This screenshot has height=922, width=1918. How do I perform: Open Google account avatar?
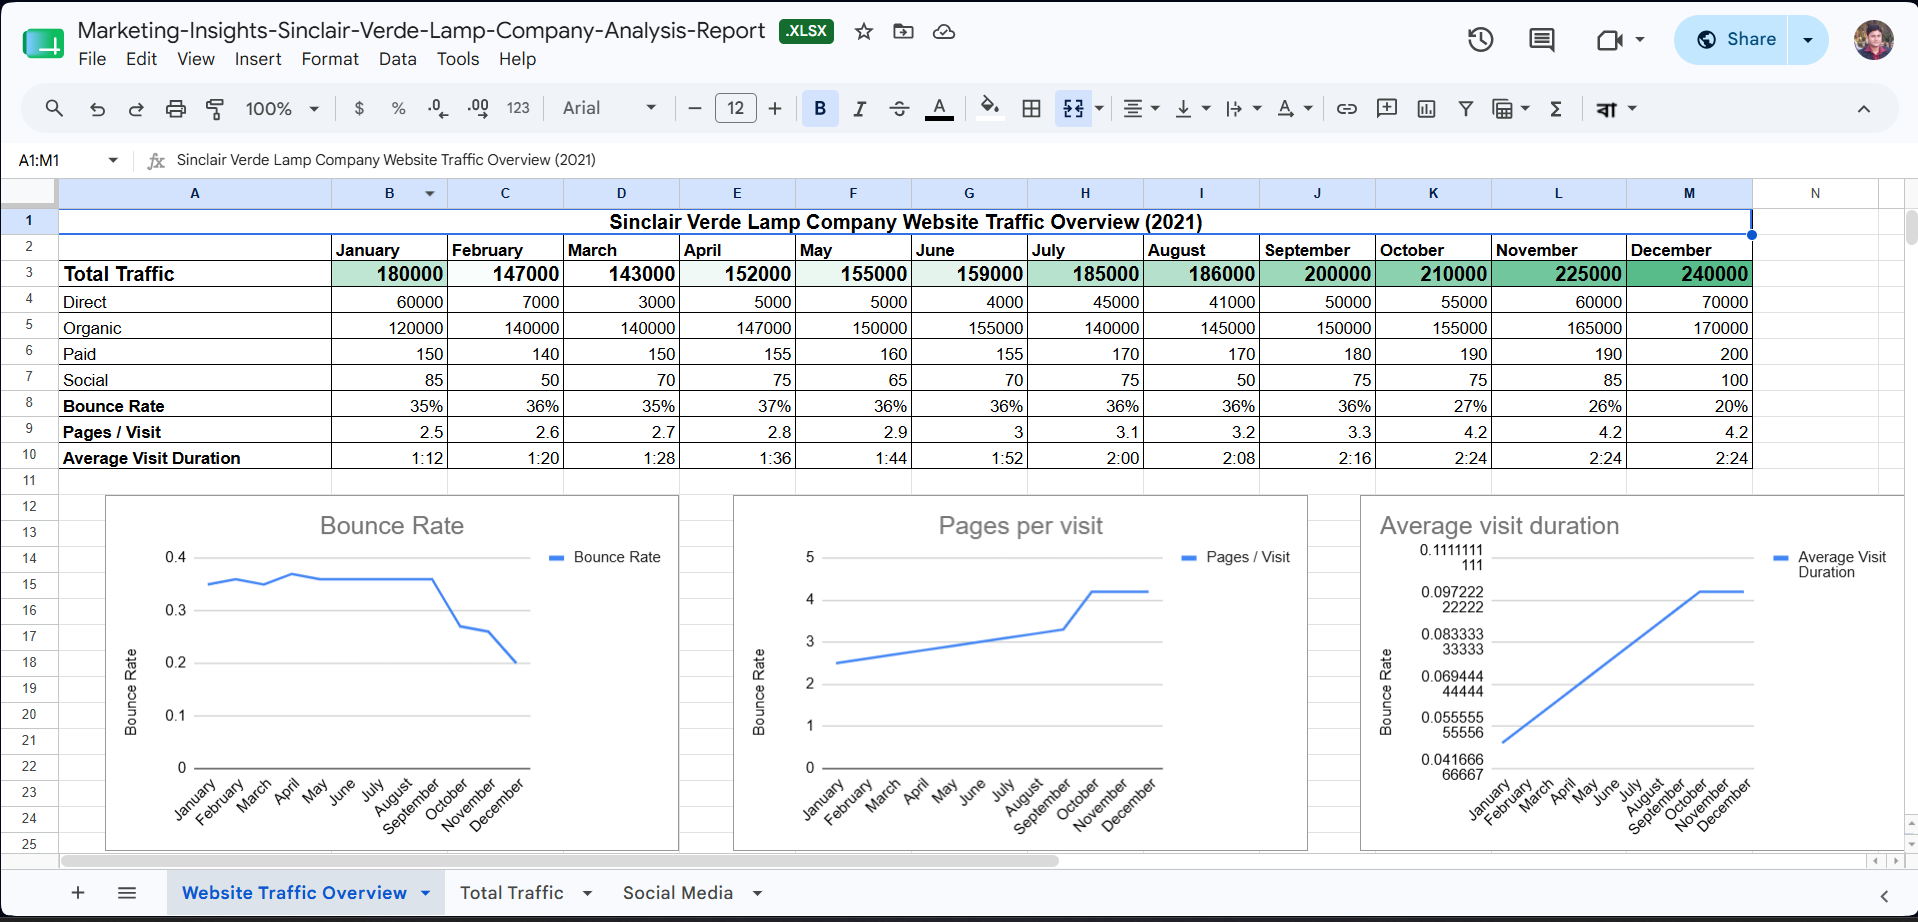coord(1873,40)
